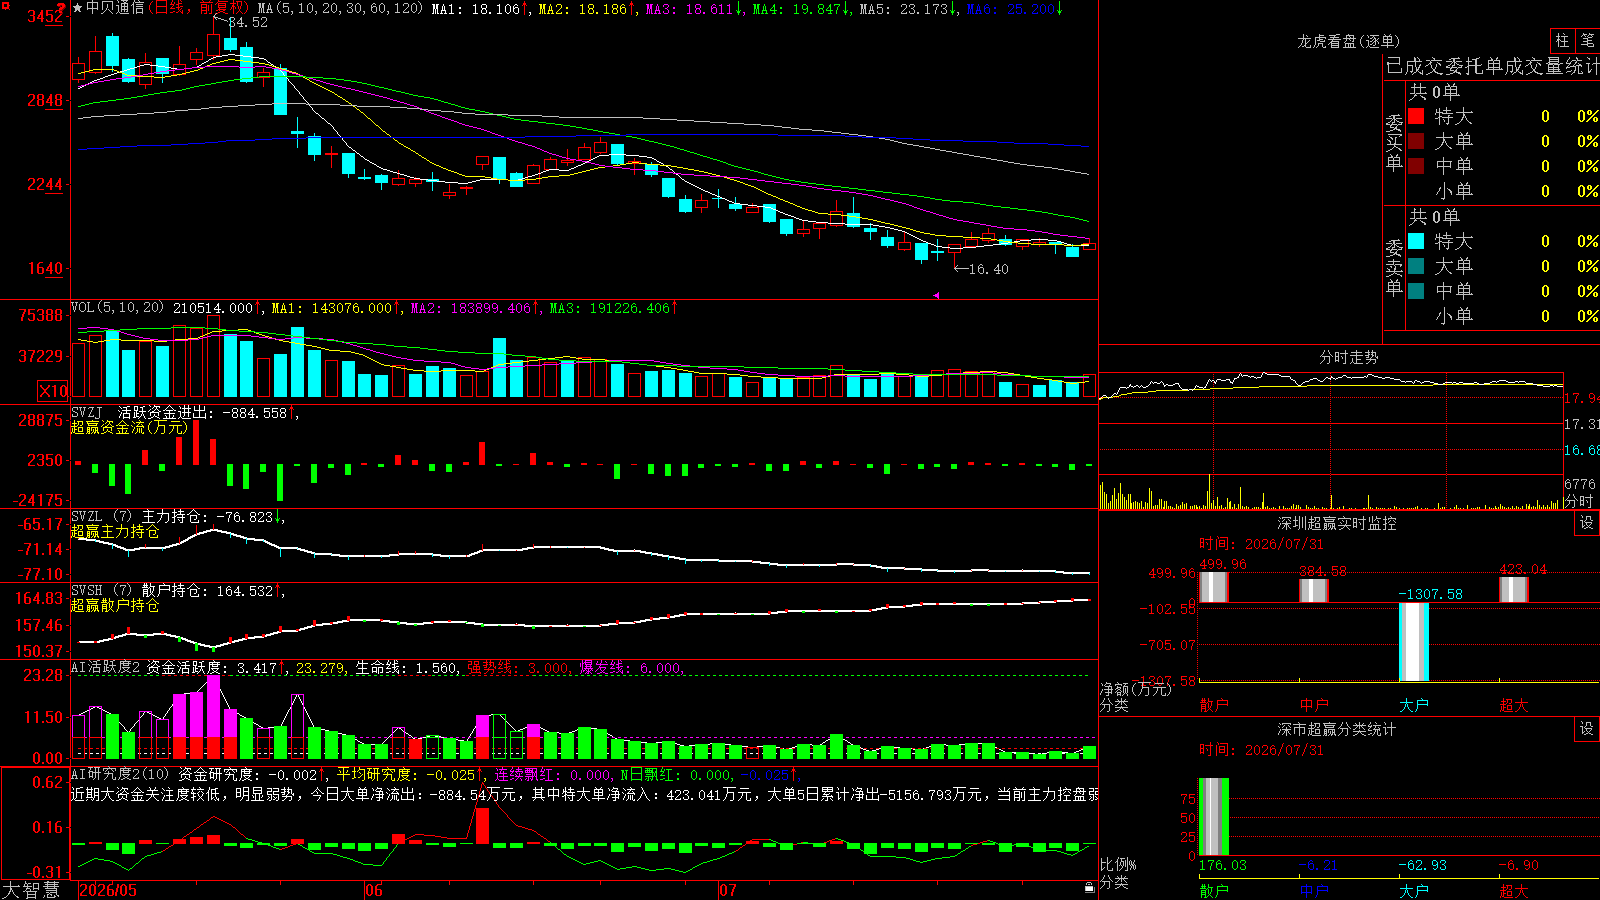
Task: Click the 16.40 low price annotation
Action: point(988,269)
